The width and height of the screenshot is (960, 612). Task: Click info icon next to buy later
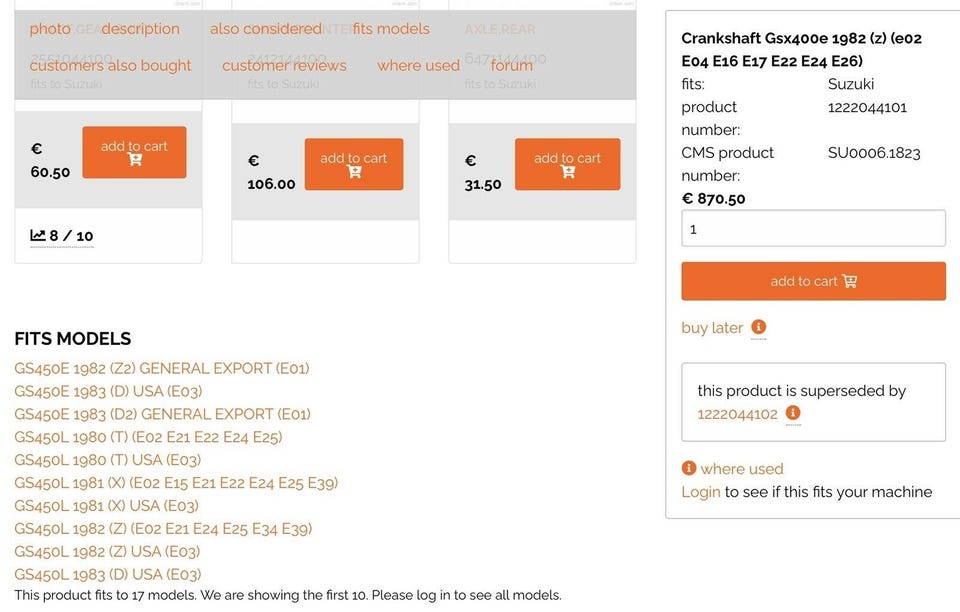pos(758,327)
